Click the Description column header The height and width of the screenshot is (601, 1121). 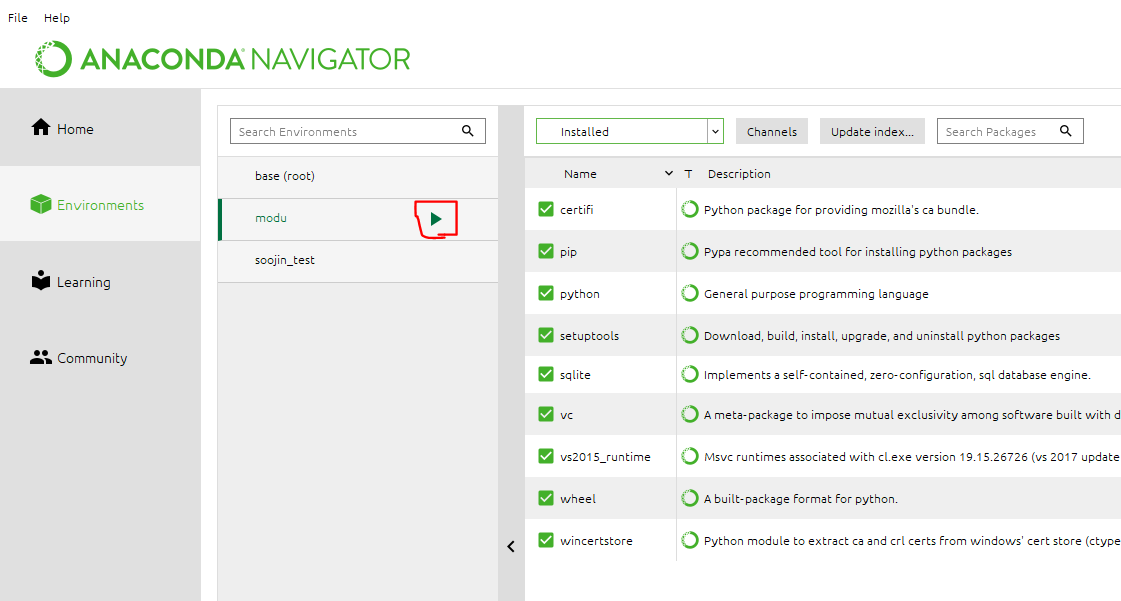point(739,174)
